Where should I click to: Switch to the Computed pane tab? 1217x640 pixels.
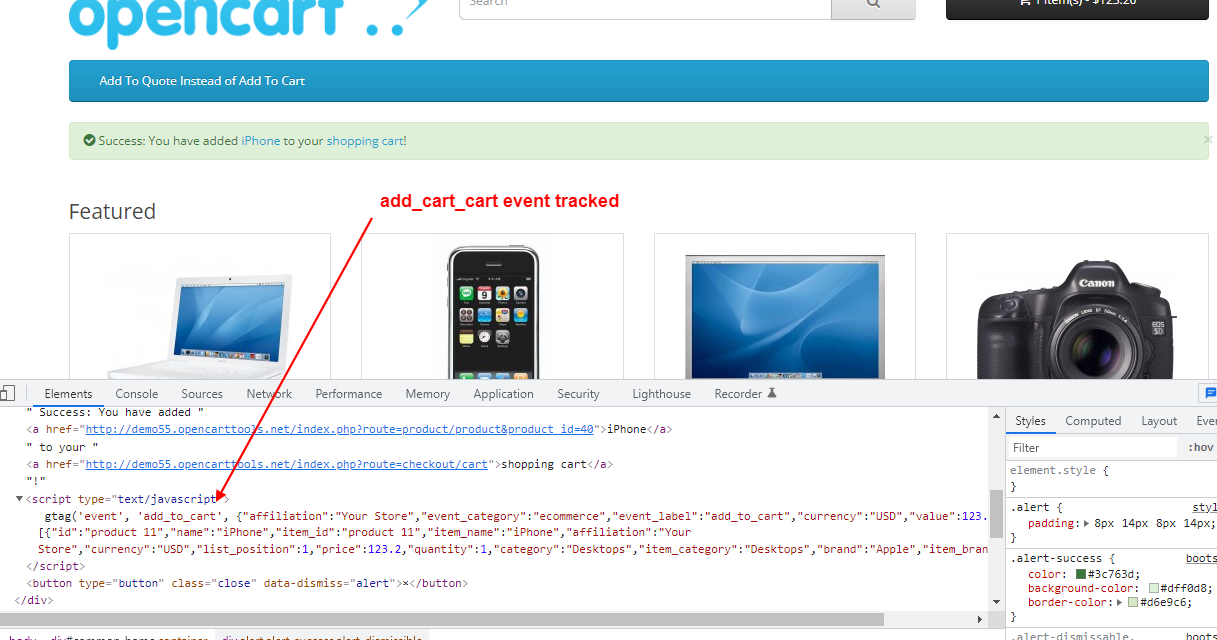point(1093,421)
